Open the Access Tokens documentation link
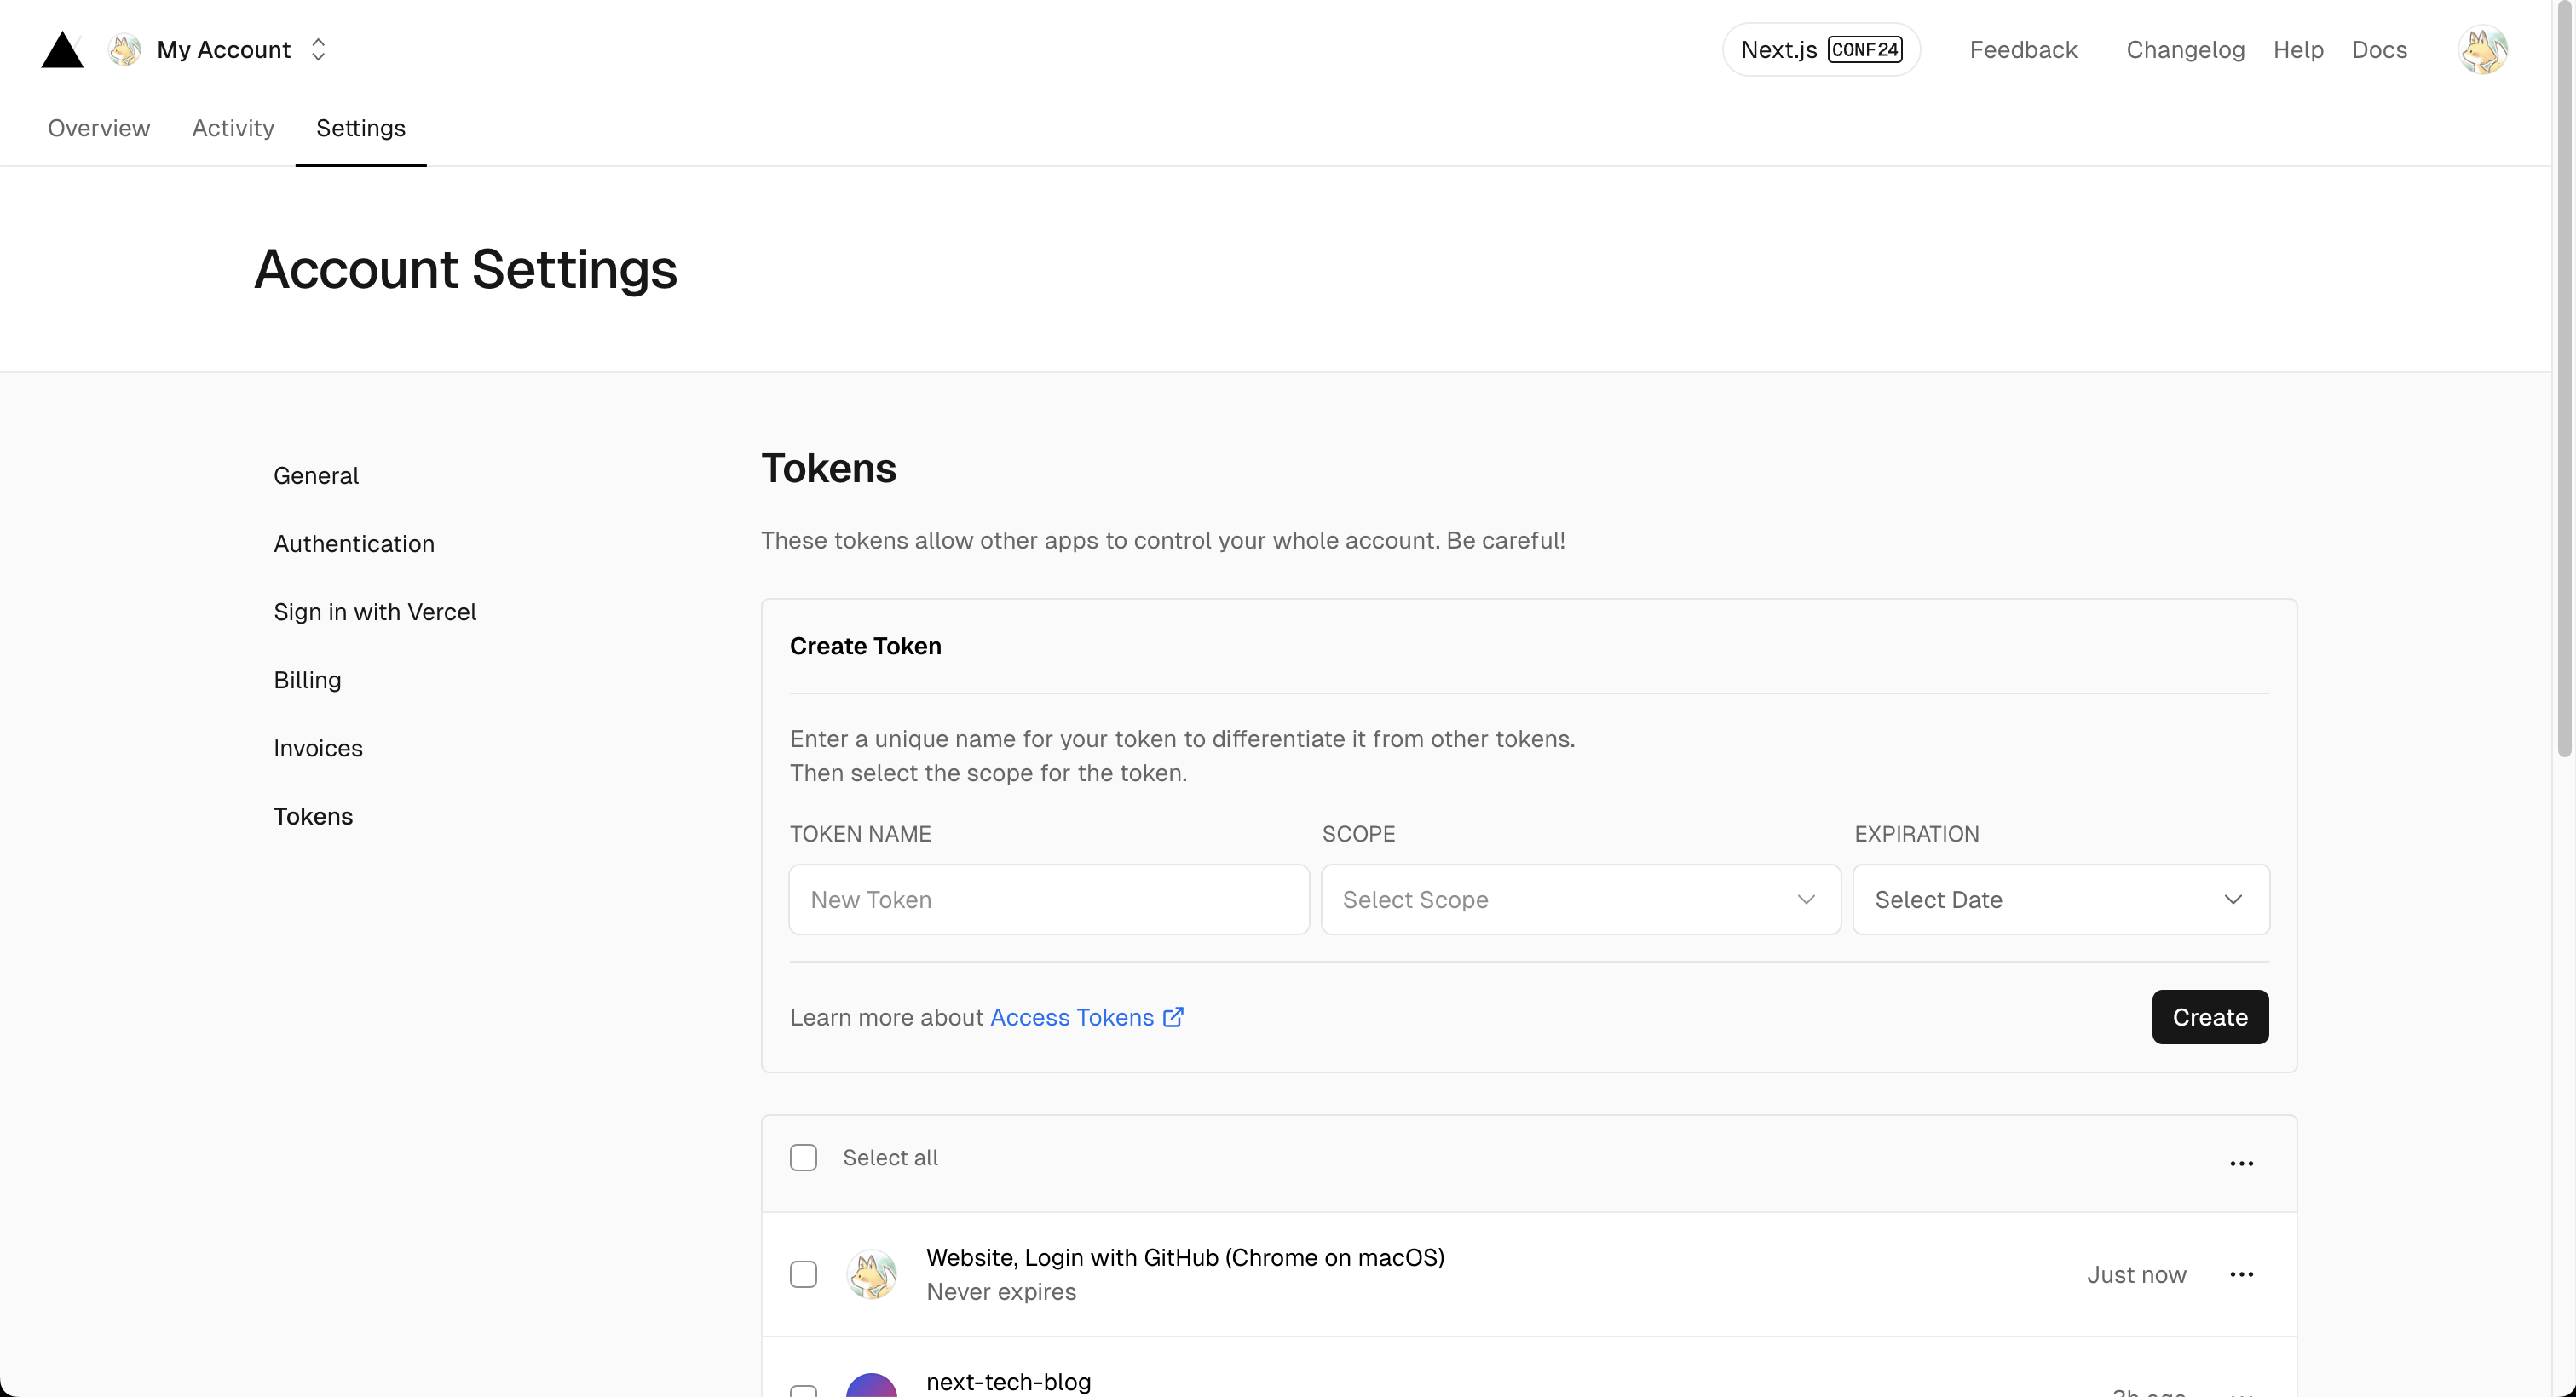 [1071, 1017]
